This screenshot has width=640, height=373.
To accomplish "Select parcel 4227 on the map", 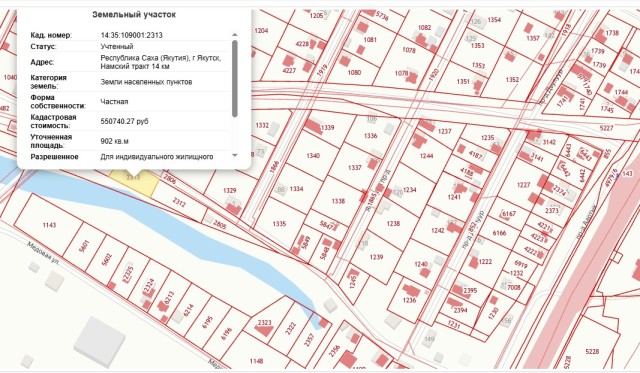I will point(289,71).
